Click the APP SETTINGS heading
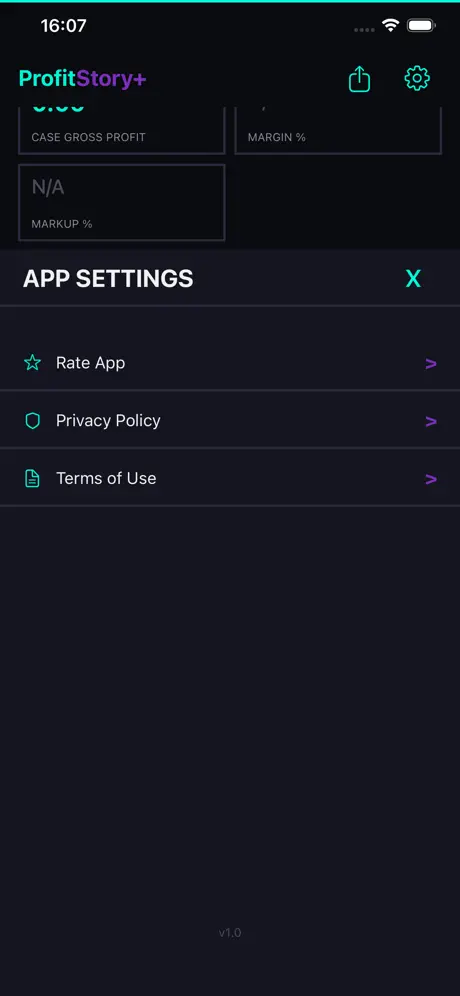This screenshot has width=460, height=996. [108, 279]
